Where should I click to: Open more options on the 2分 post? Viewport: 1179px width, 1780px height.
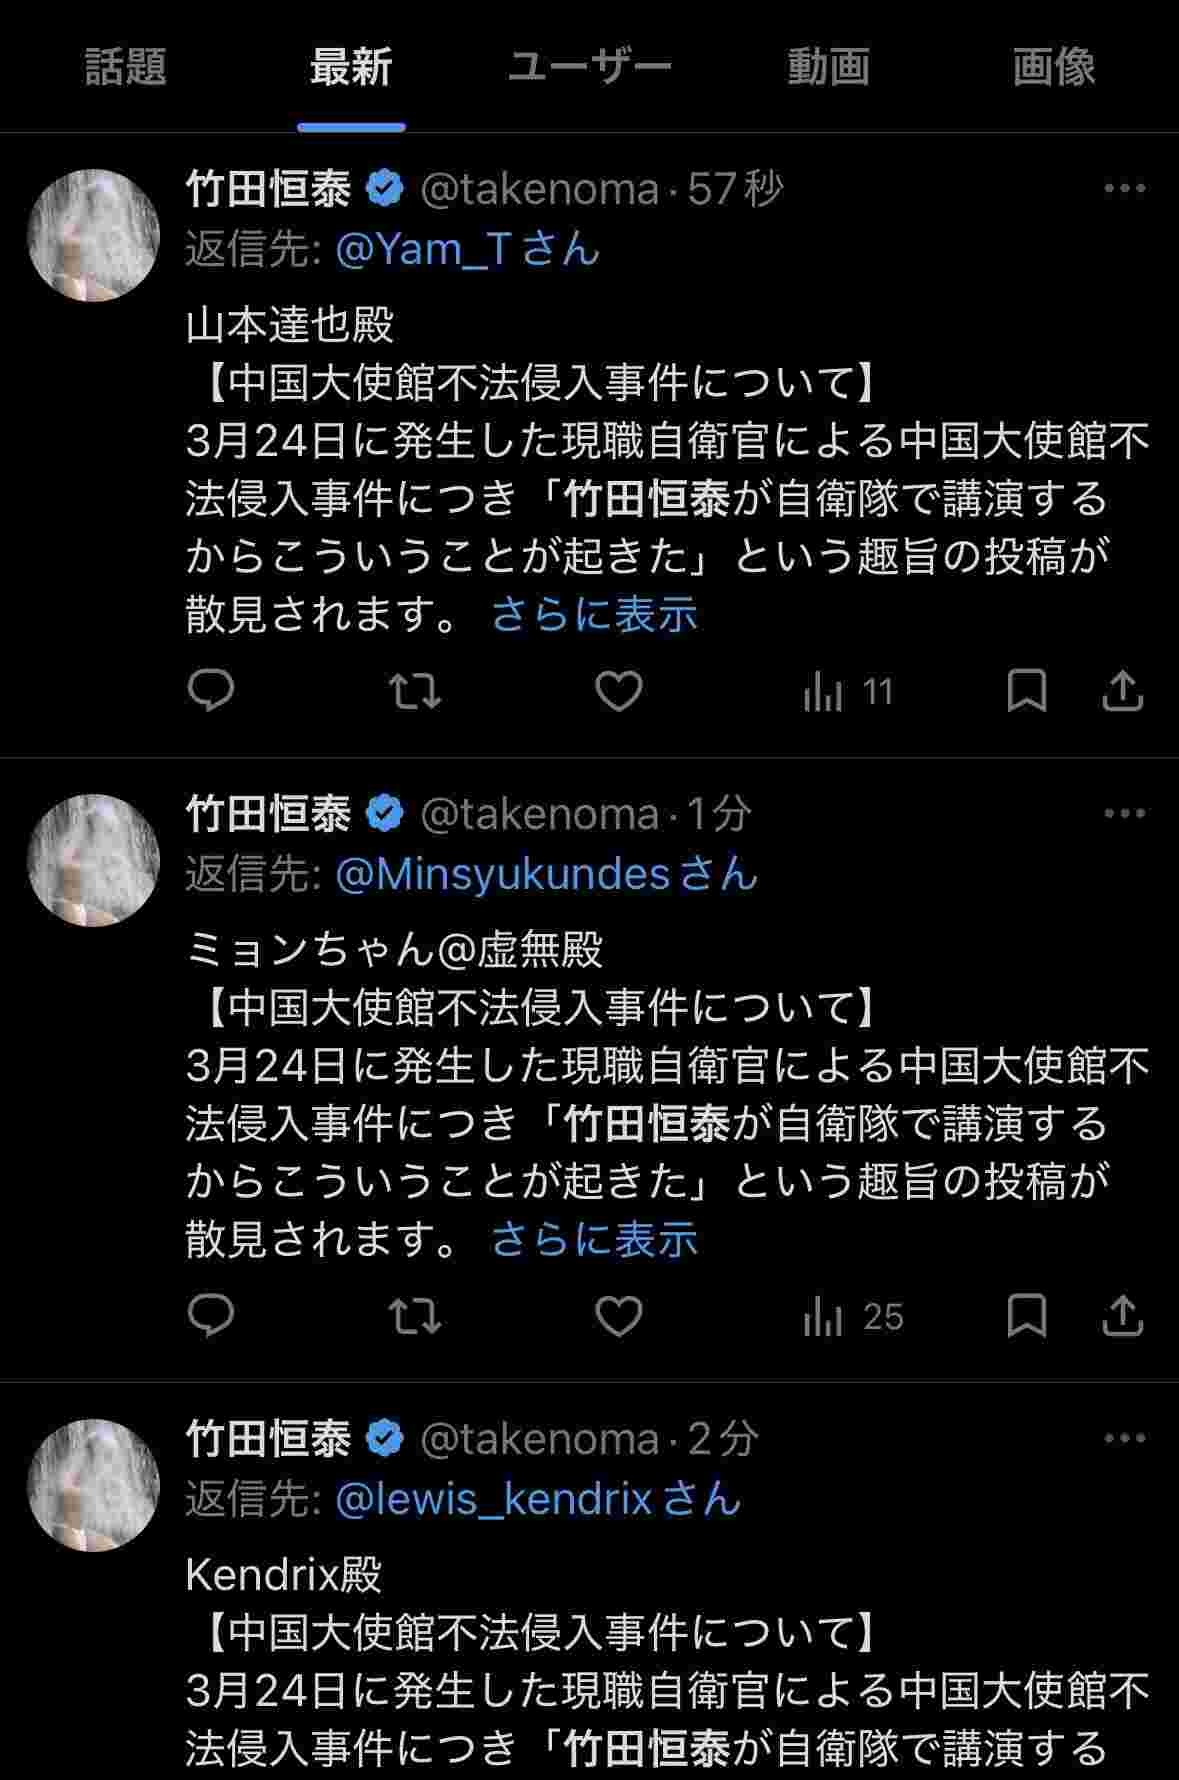(1124, 1438)
